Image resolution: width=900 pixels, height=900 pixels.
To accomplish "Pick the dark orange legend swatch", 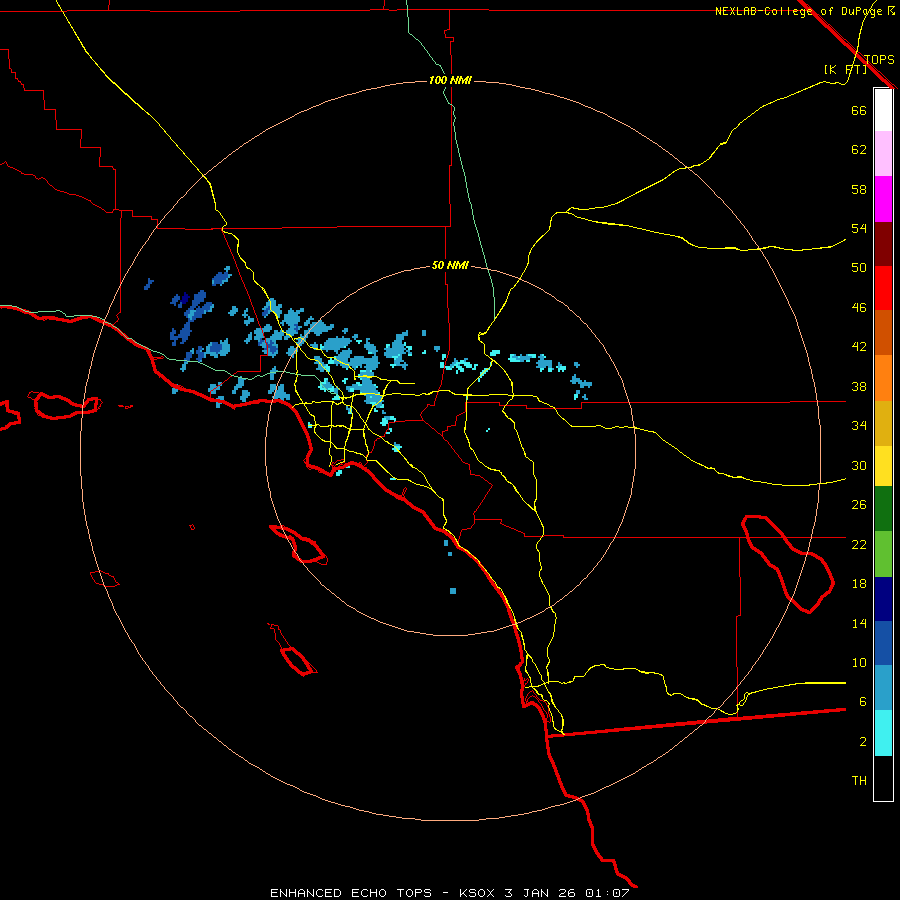I will coord(883,333).
